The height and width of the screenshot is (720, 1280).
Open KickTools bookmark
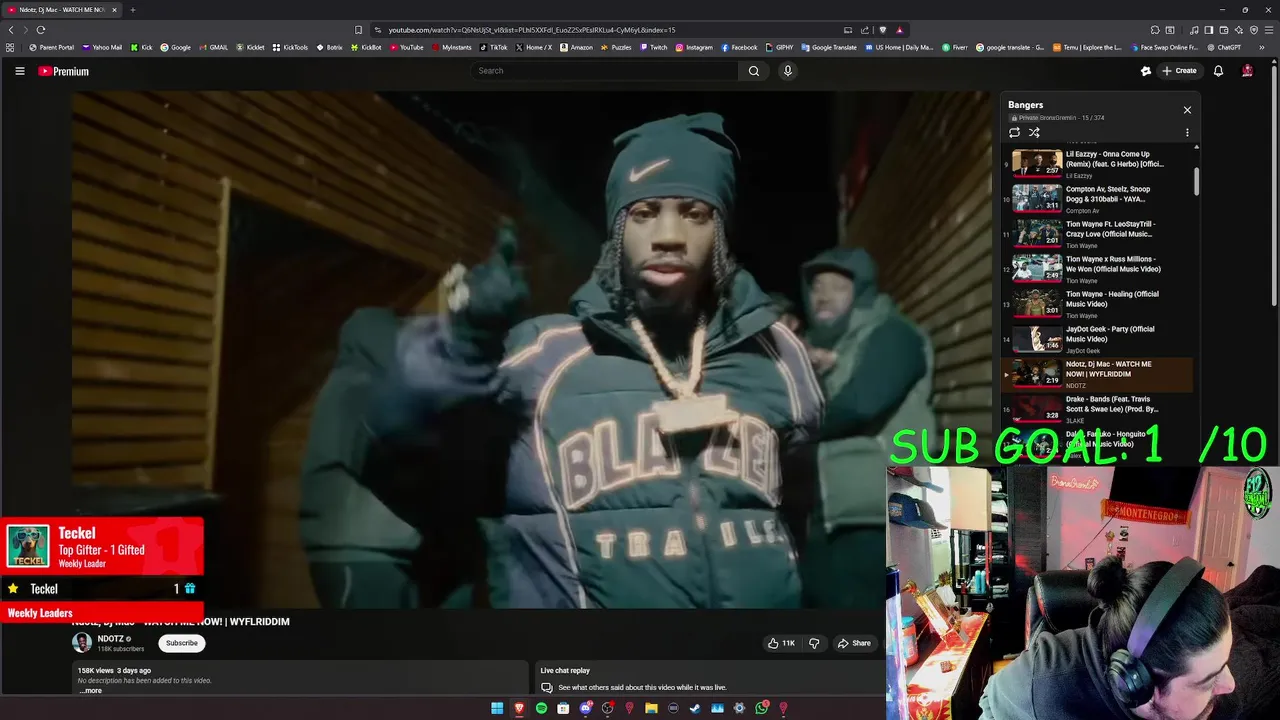[290, 47]
